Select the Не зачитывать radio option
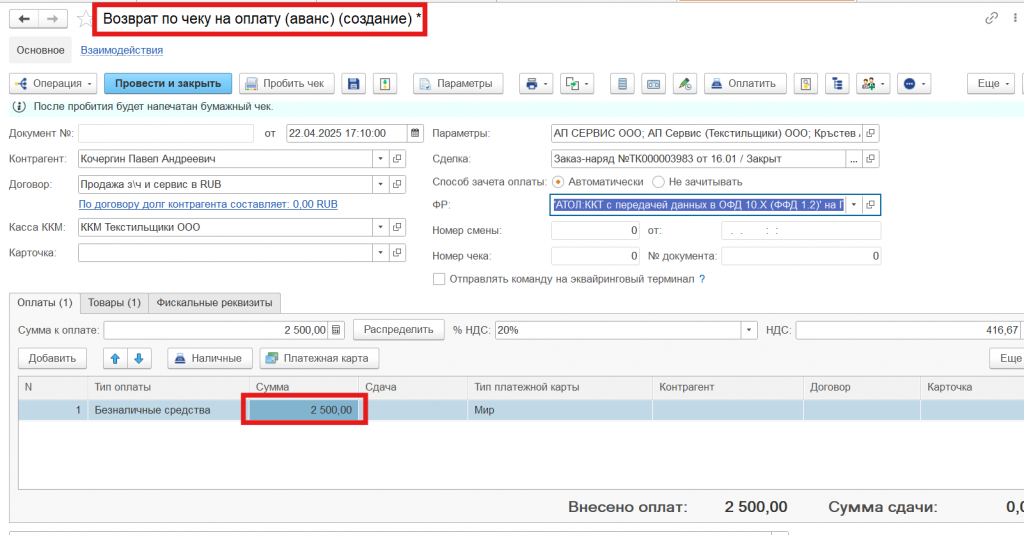1024x535 pixels. coord(658,182)
